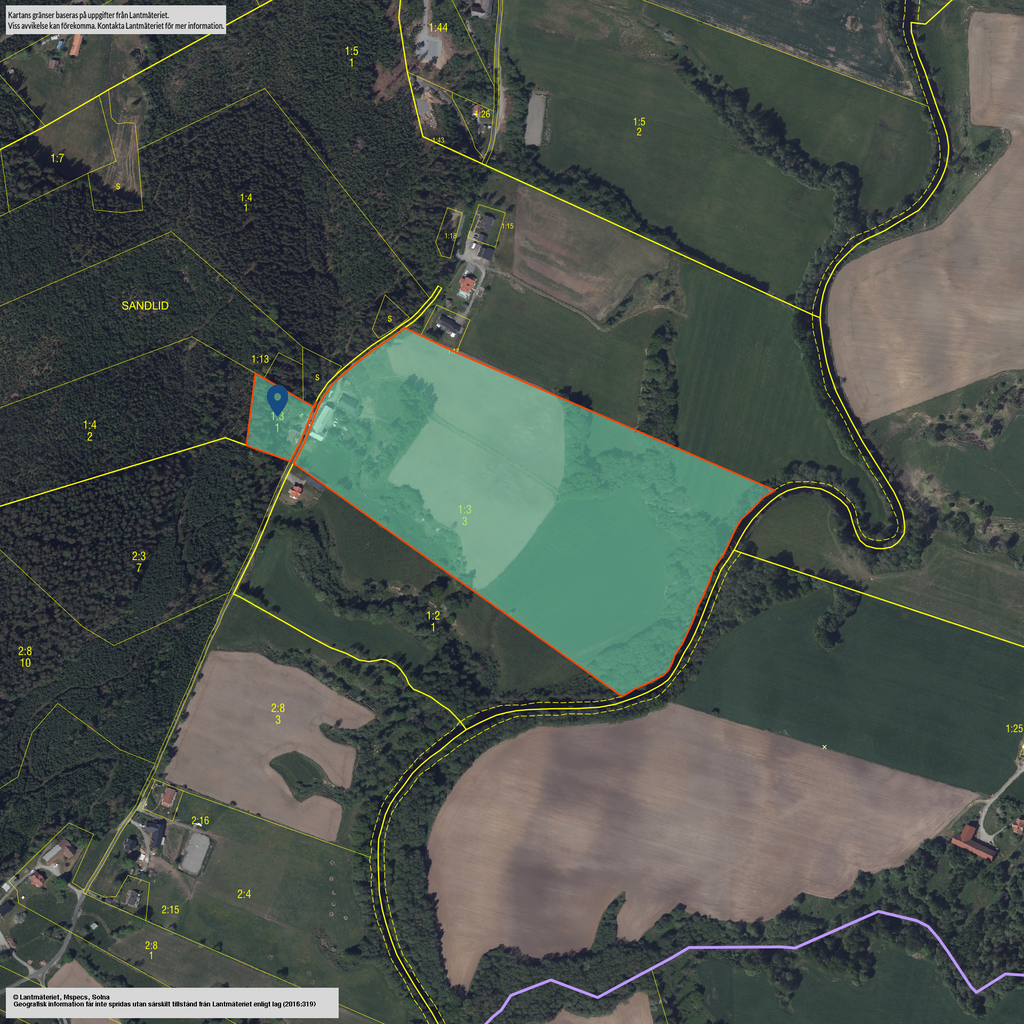Click the 2:15 parcel label
The image size is (1024, 1024).
pyautogui.click(x=170, y=910)
